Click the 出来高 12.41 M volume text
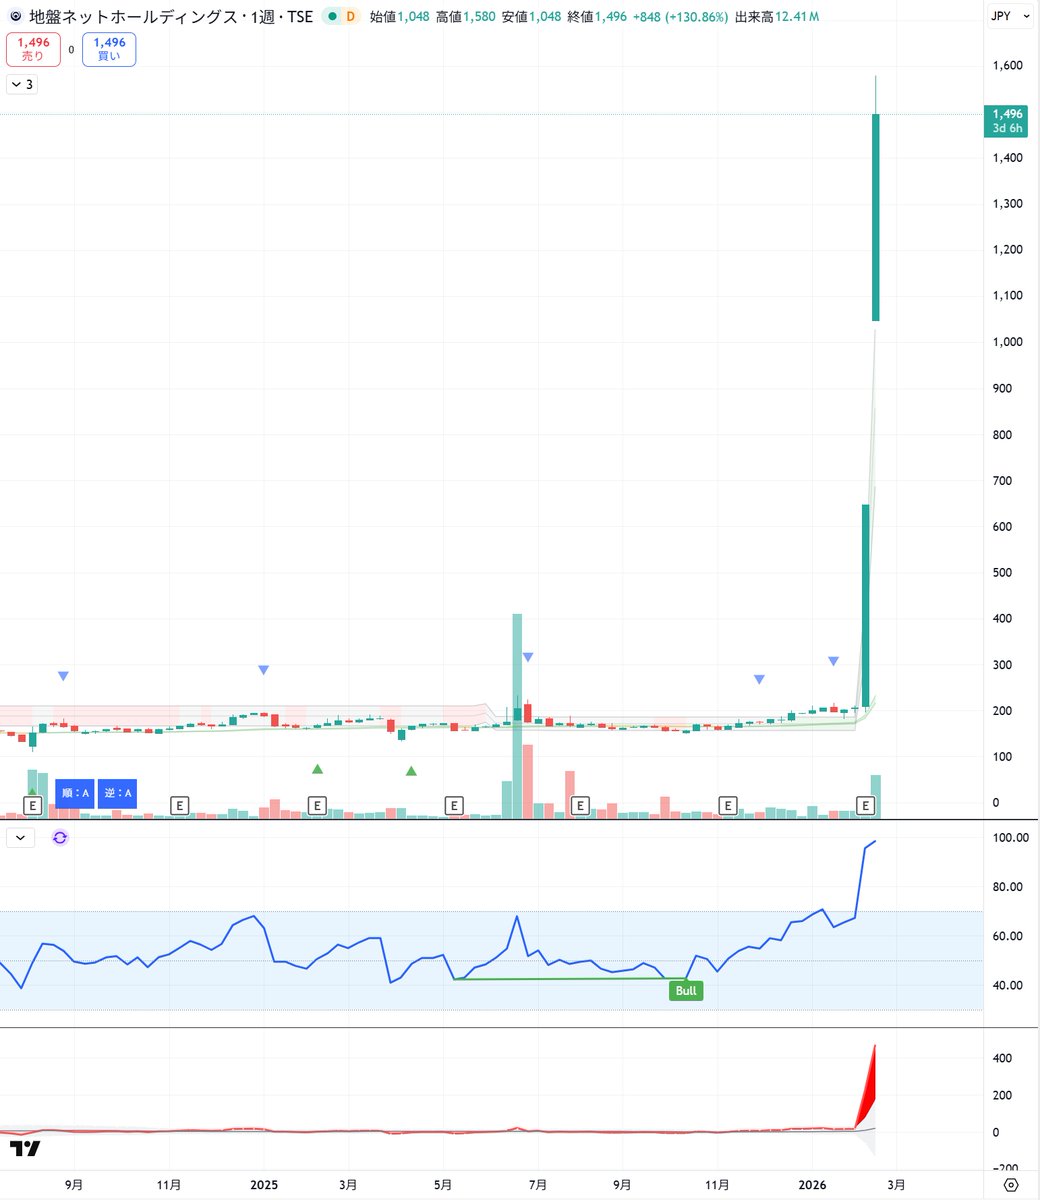Image resolution: width=1040 pixels, height=1200 pixels. (x=778, y=17)
